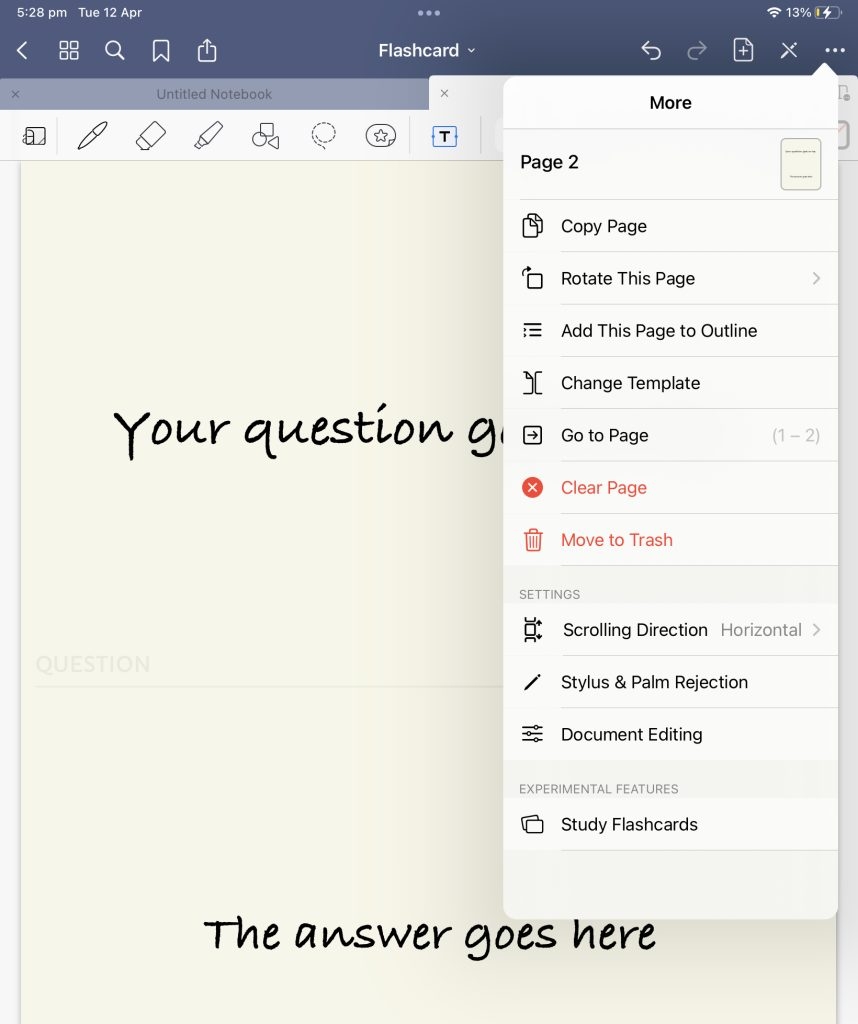This screenshot has width=858, height=1024.
Task: Select the Text box tool
Action: point(444,136)
